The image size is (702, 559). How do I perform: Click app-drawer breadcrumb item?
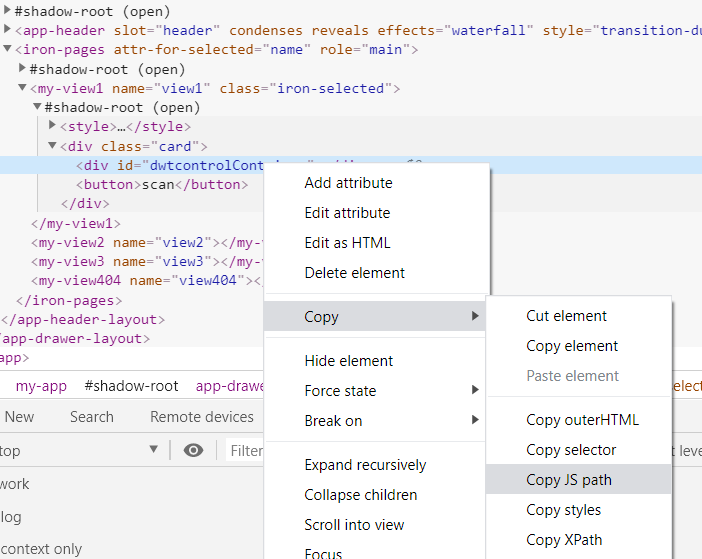tap(230, 386)
